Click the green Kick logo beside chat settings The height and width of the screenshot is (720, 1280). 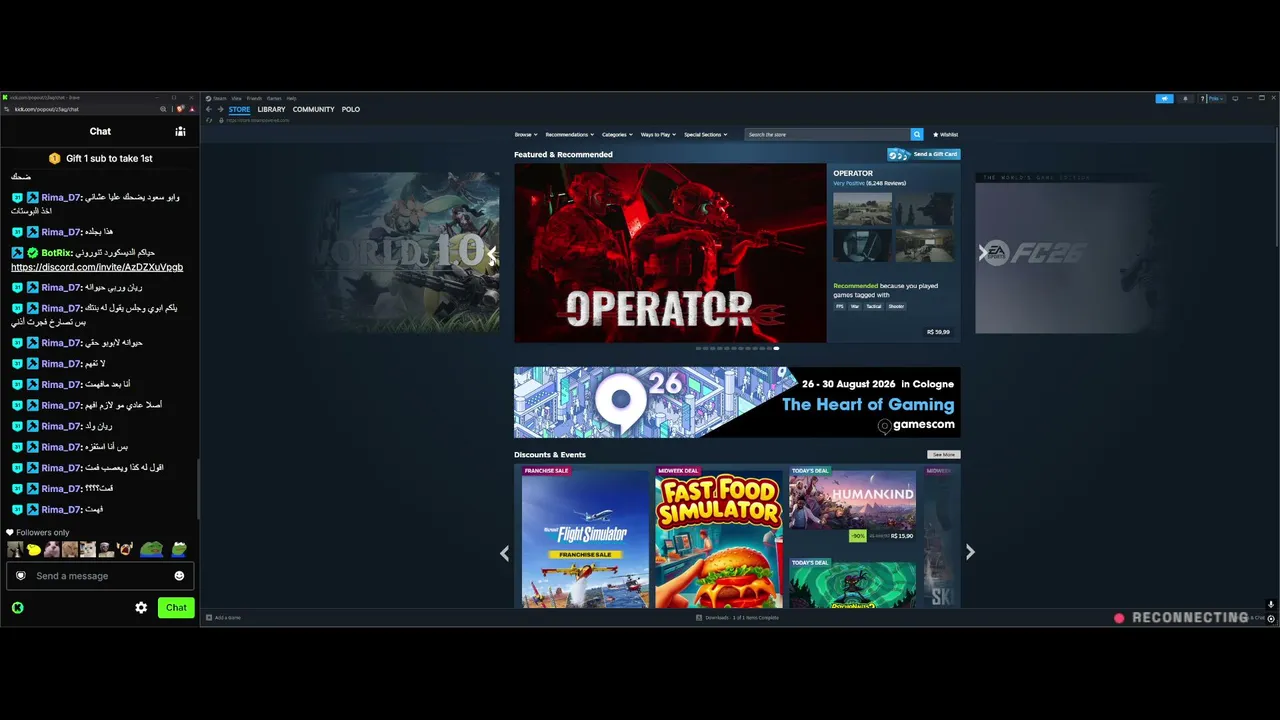(x=17, y=607)
